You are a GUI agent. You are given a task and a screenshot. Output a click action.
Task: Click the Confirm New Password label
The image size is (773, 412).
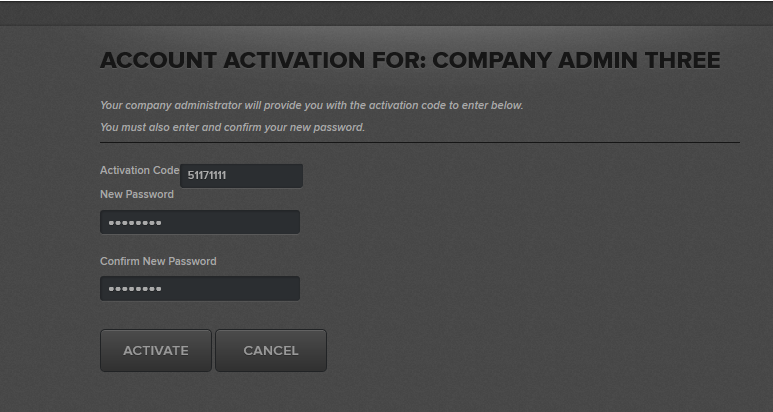(158, 261)
